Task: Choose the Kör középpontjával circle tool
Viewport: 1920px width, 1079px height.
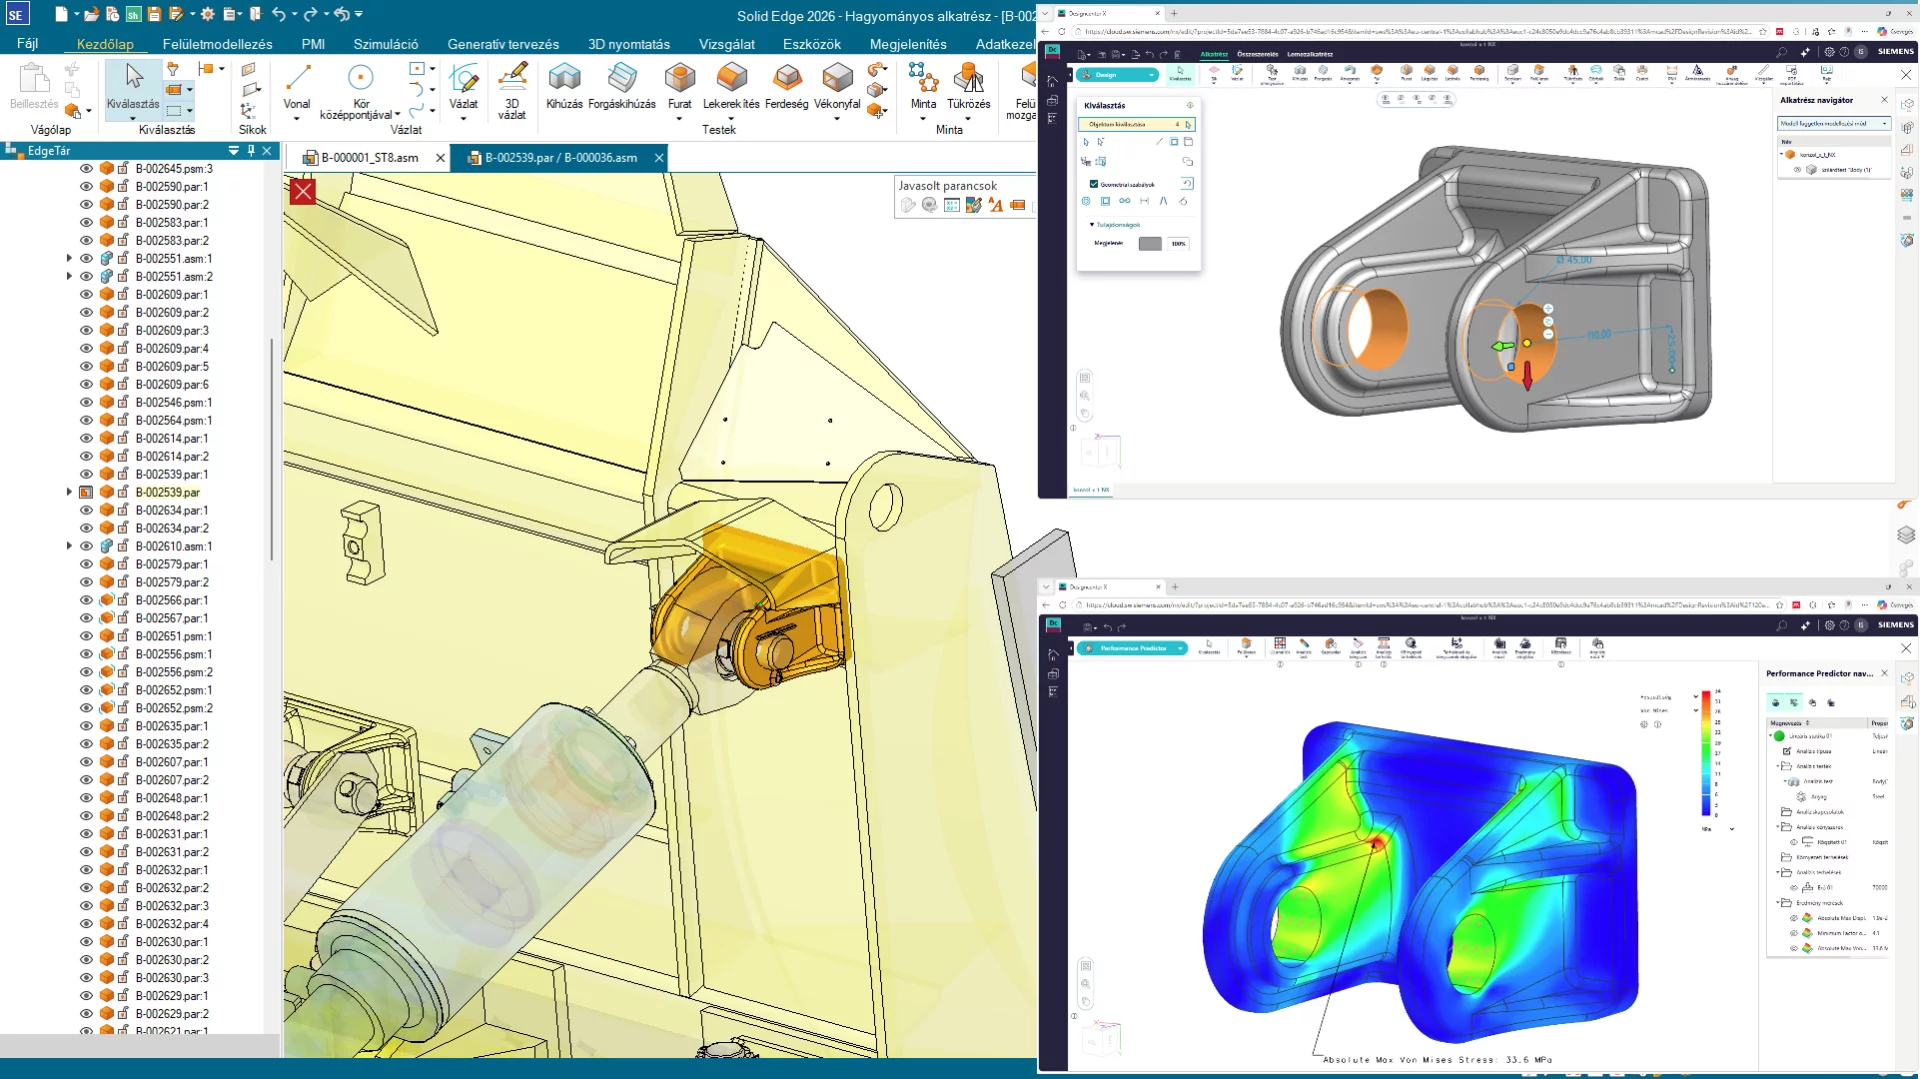Action: point(360,90)
